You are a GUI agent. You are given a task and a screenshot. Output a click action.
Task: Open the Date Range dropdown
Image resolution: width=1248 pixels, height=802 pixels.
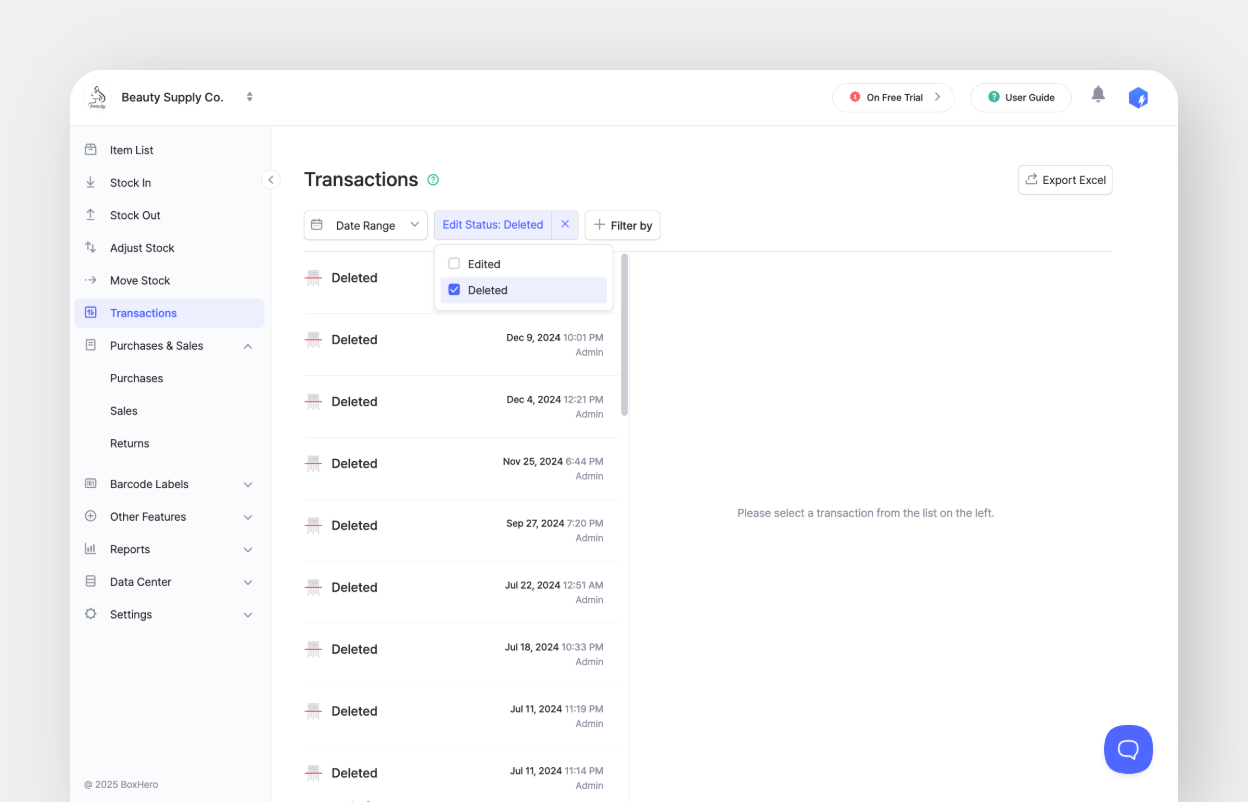[x=365, y=226]
